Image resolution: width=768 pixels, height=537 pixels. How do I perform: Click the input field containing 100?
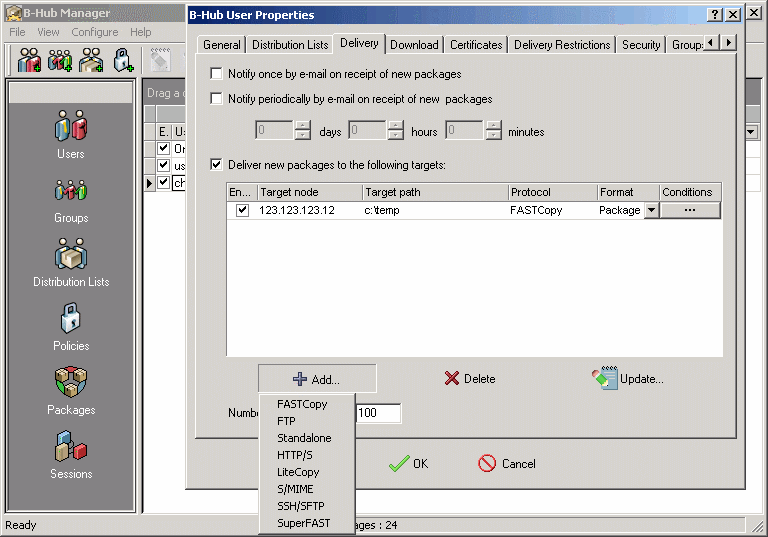tap(378, 413)
